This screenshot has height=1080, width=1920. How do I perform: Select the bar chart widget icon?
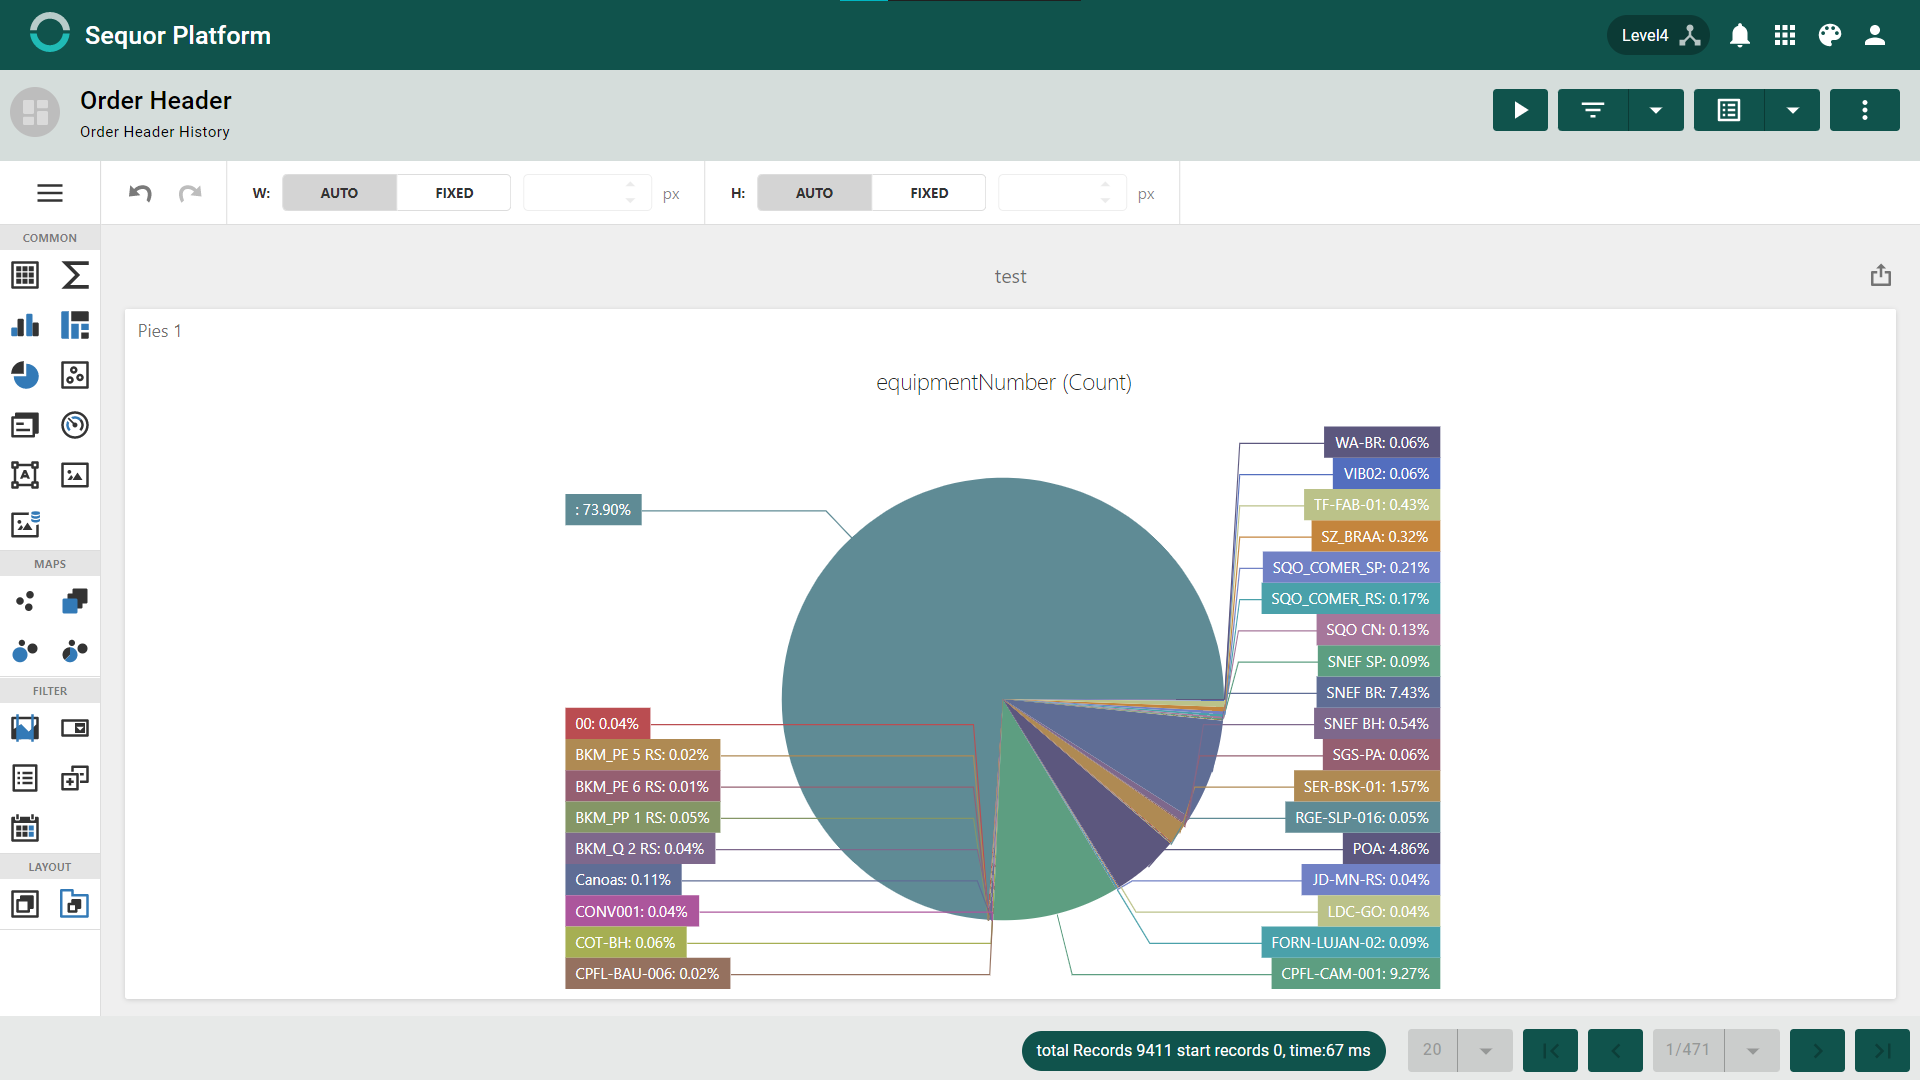[x=25, y=325]
